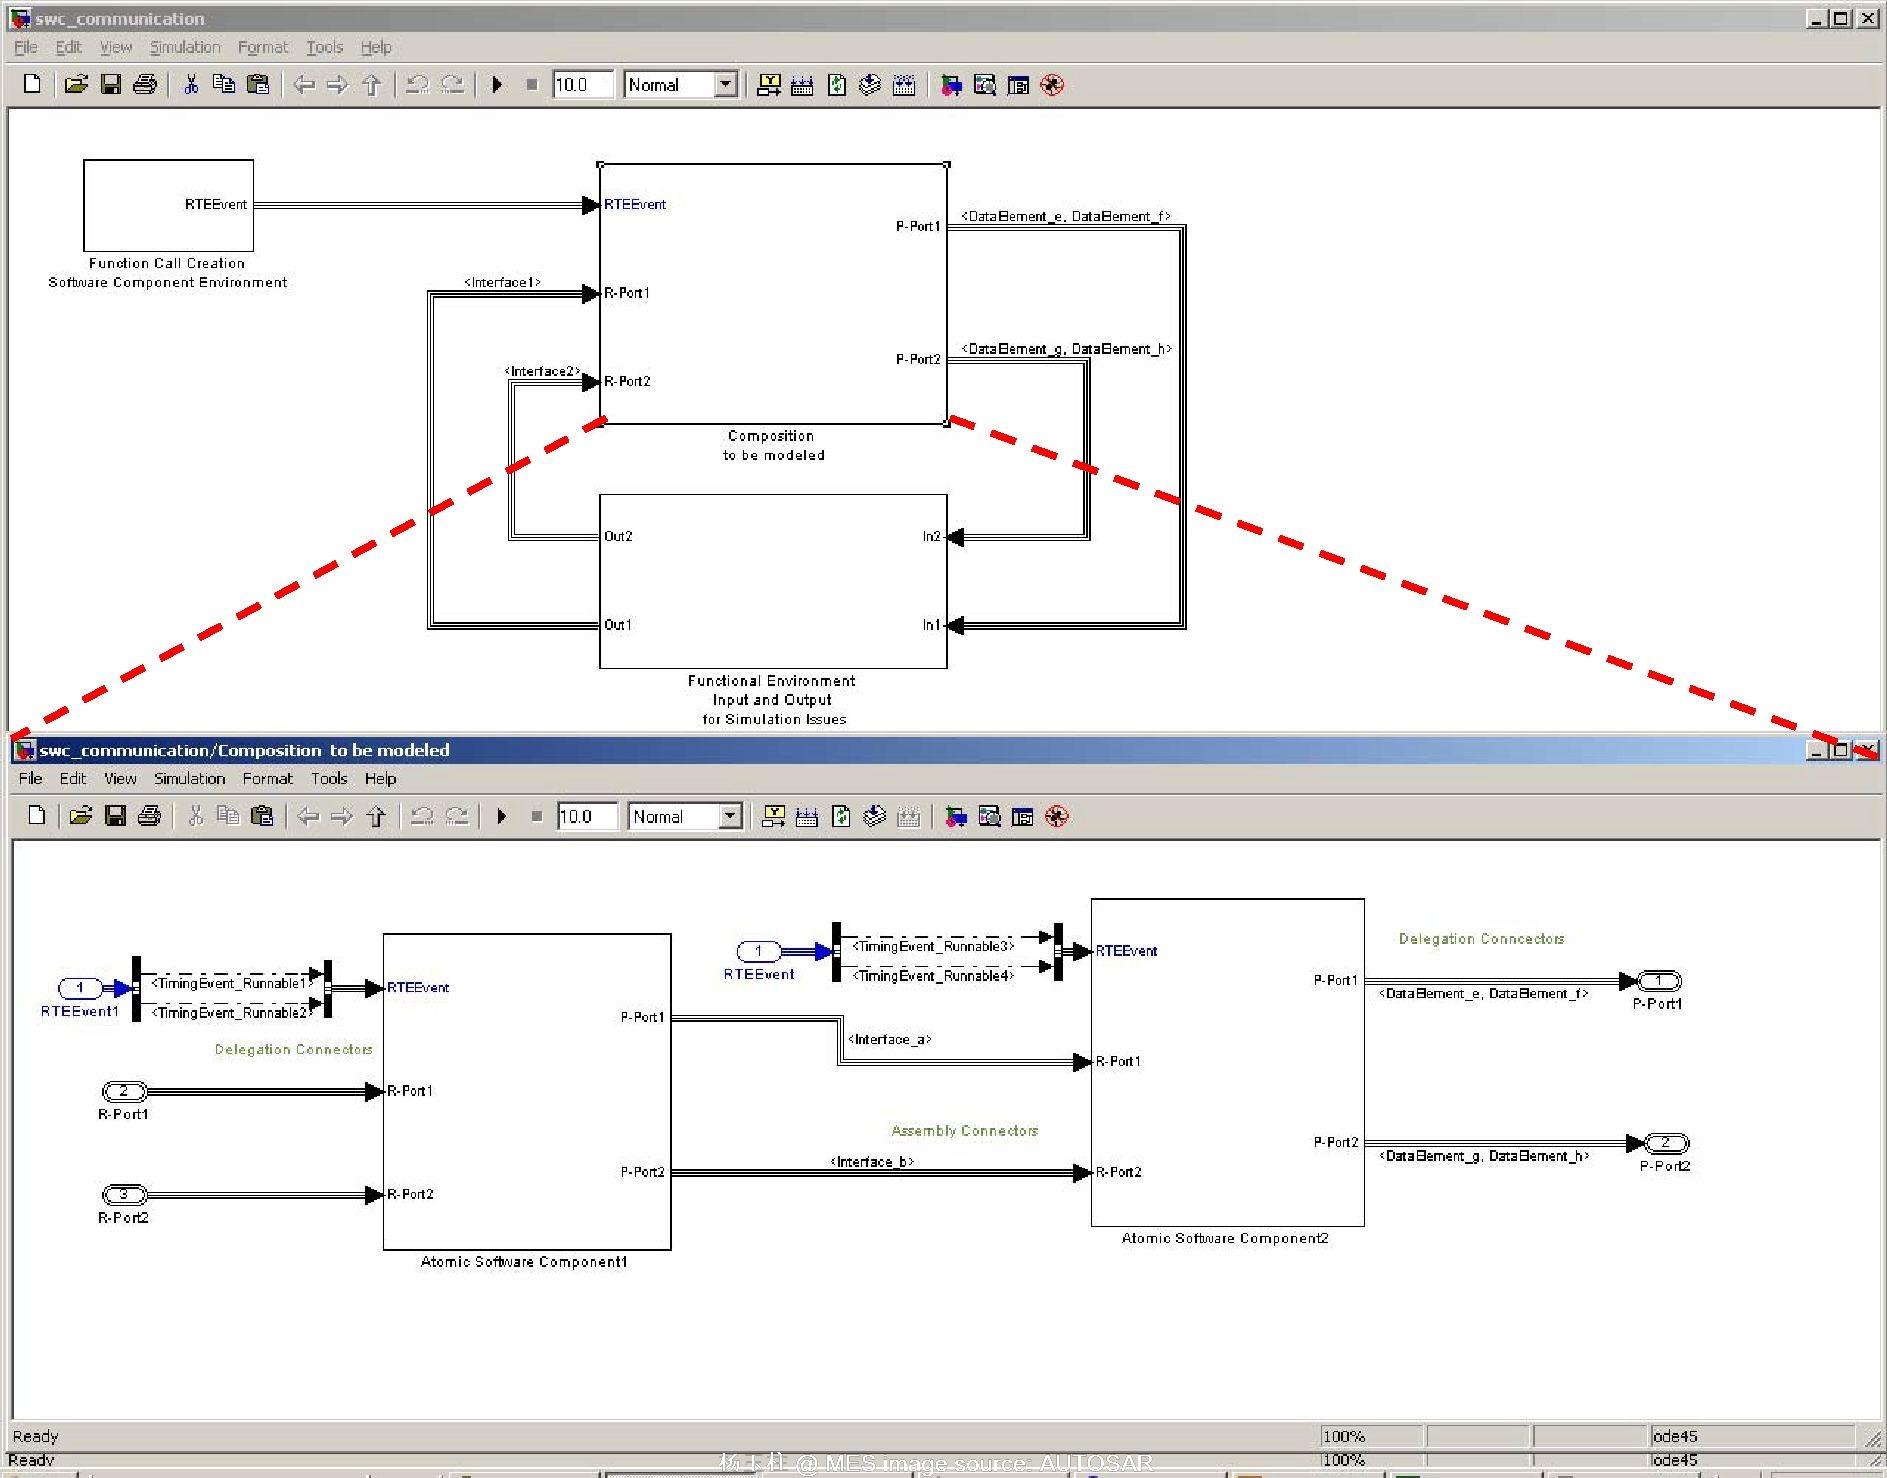
Task: Print the current block diagram
Action: 145,84
